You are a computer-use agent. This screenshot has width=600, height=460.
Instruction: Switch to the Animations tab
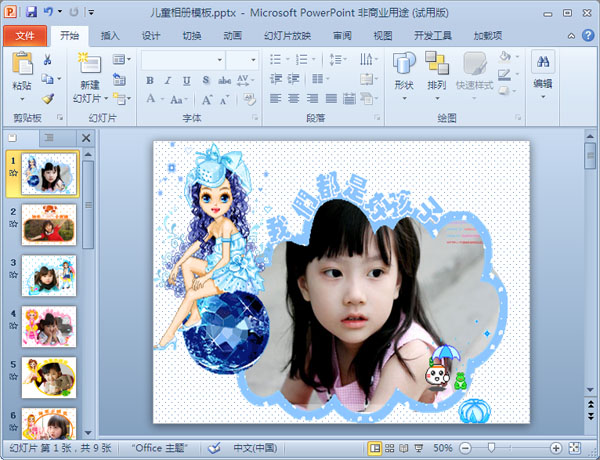(233, 36)
